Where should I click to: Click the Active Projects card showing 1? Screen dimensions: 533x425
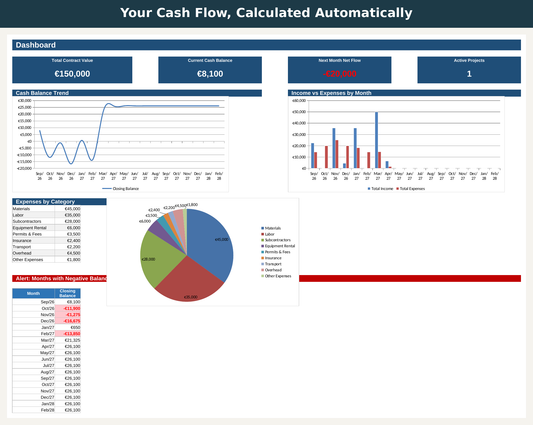469,70
